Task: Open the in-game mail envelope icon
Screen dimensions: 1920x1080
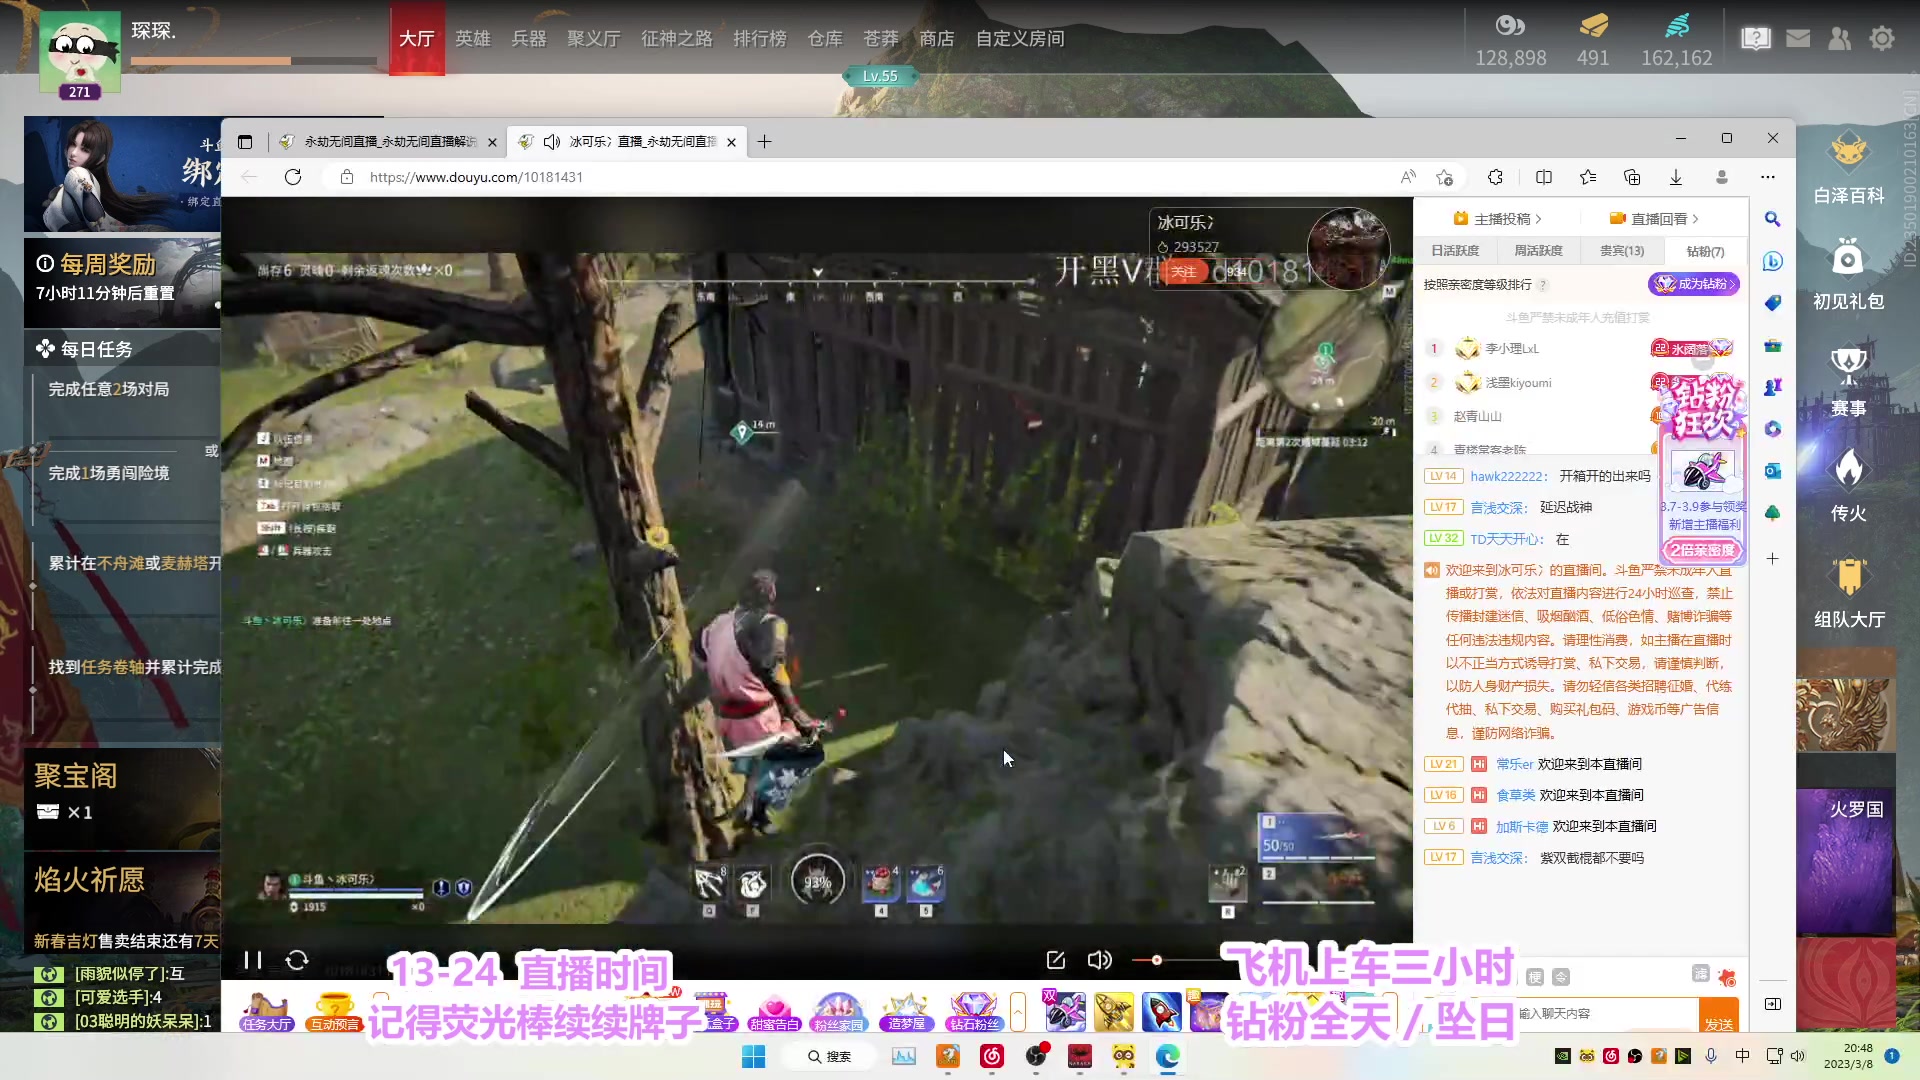Action: 1798,39
